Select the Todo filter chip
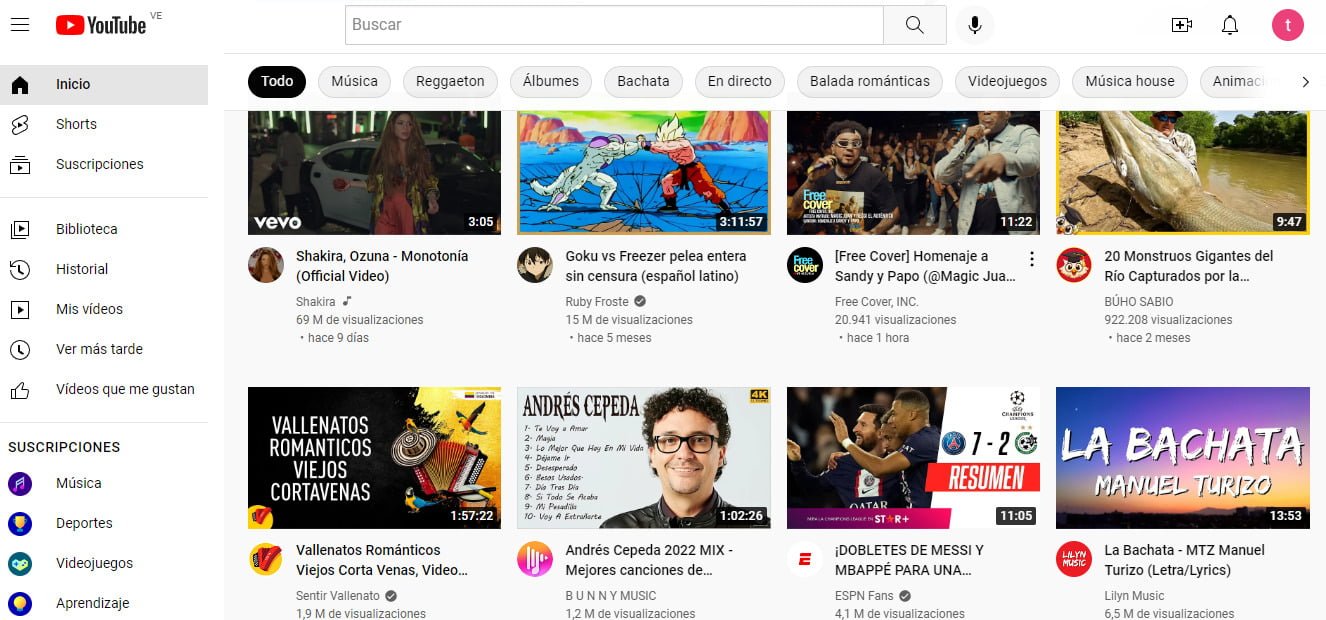The height and width of the screenshot is (620, 1326). click(x=277, y=82)
